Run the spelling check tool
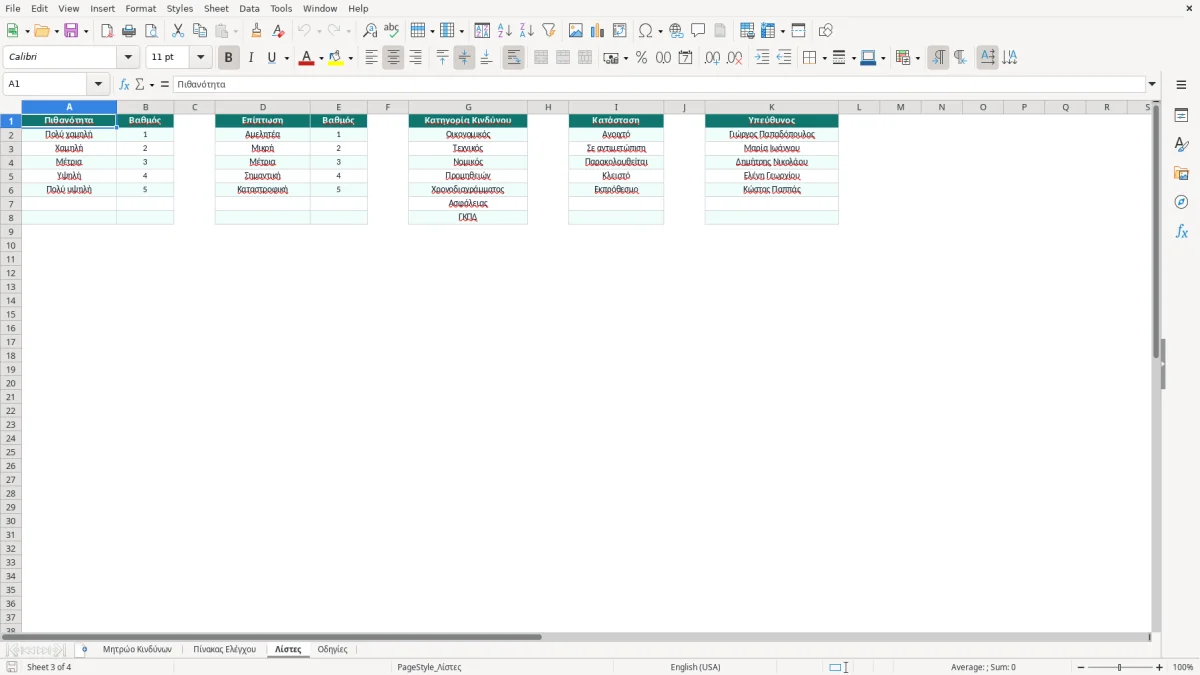 pyautogui.click(x=392, y=31)
